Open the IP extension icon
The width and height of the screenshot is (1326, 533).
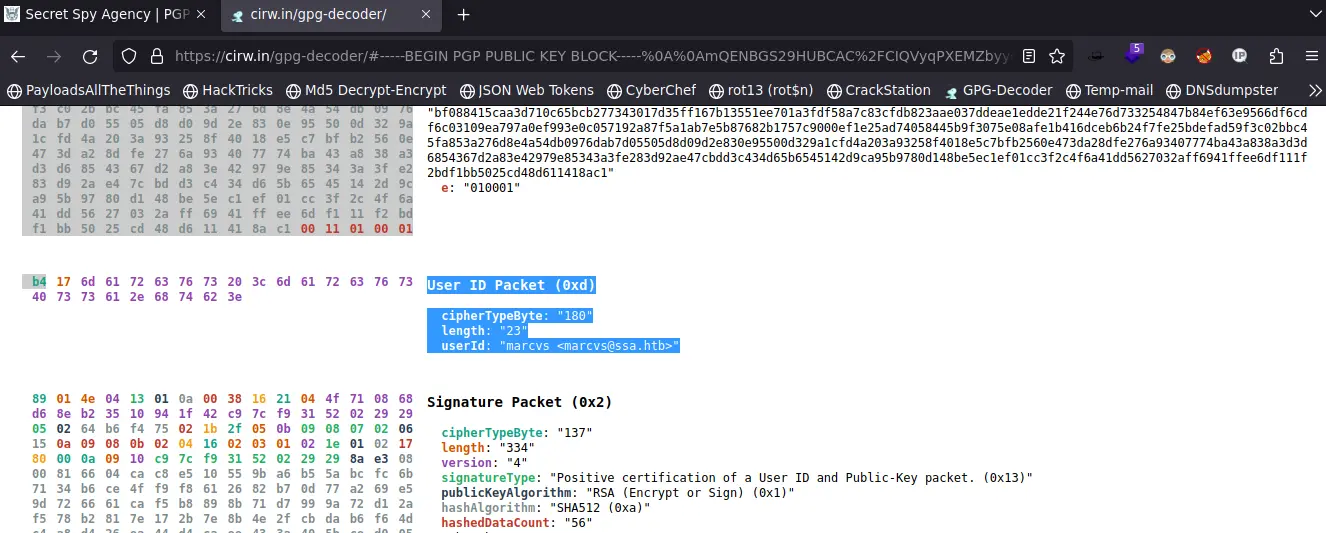pyautogui.click(x=1240, y=56)
